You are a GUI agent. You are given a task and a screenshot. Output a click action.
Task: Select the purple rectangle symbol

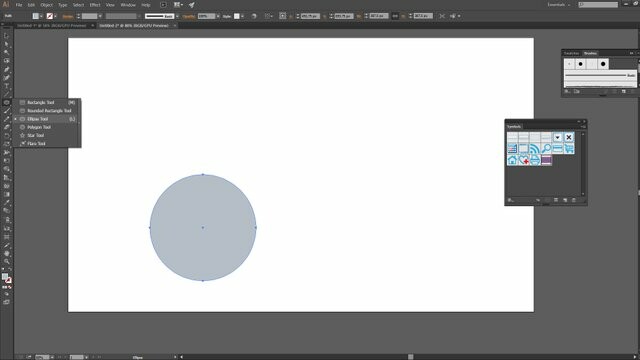click(546, 160)
